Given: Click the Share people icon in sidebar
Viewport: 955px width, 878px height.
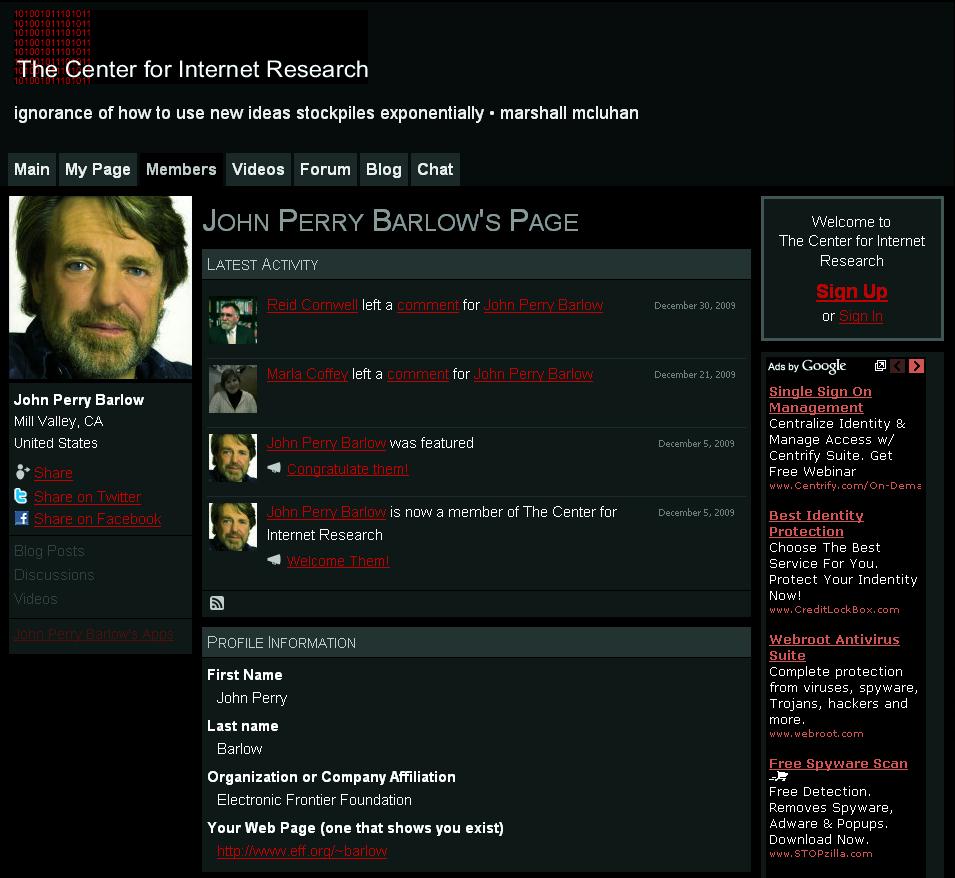Looking at the screenshot, I should pos(22,473).
